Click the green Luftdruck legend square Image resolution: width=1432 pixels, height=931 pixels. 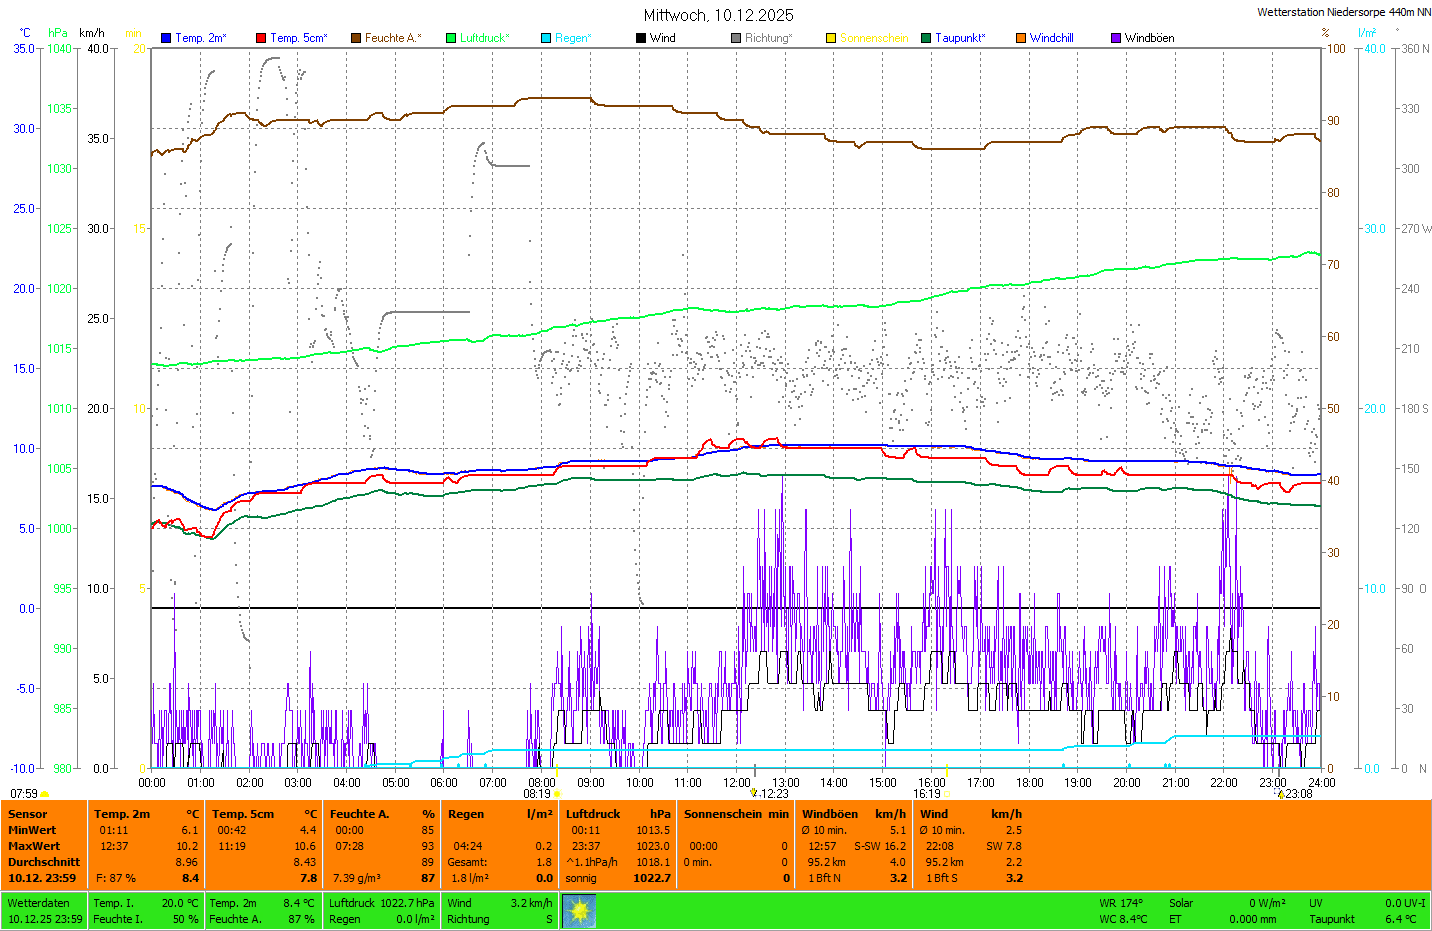click(451, 38)
